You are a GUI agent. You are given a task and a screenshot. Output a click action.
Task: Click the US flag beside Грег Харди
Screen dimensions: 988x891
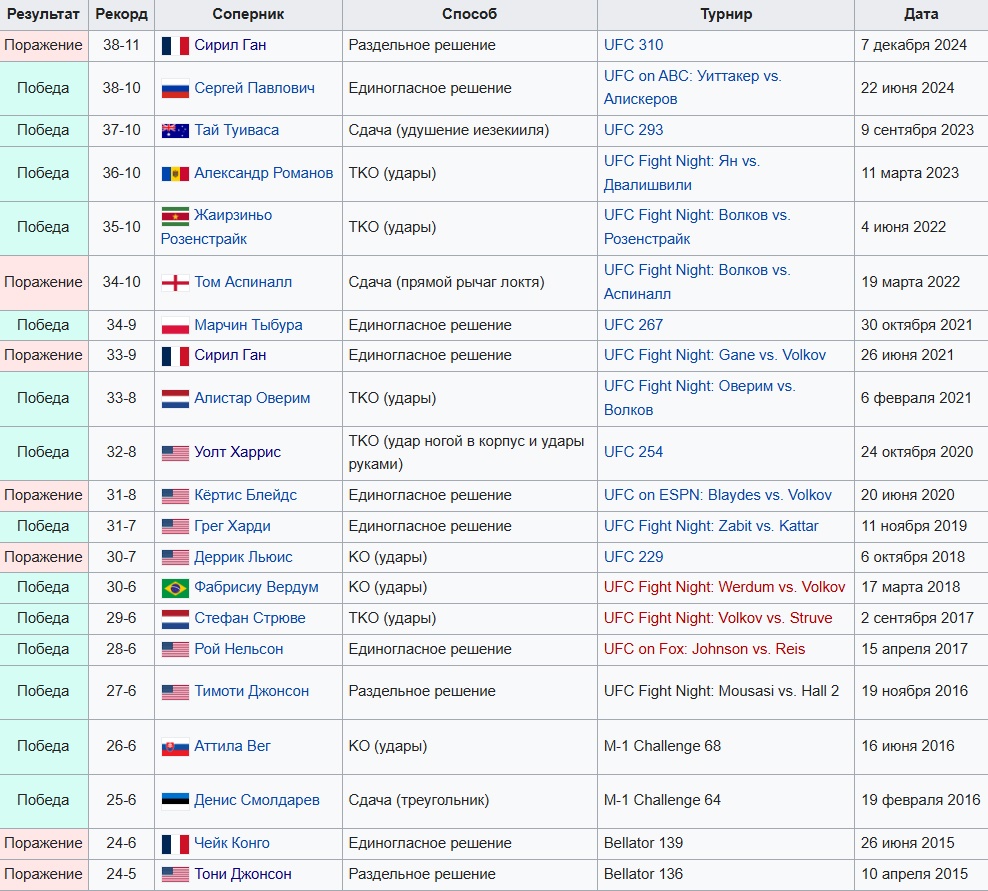(175, 526)
